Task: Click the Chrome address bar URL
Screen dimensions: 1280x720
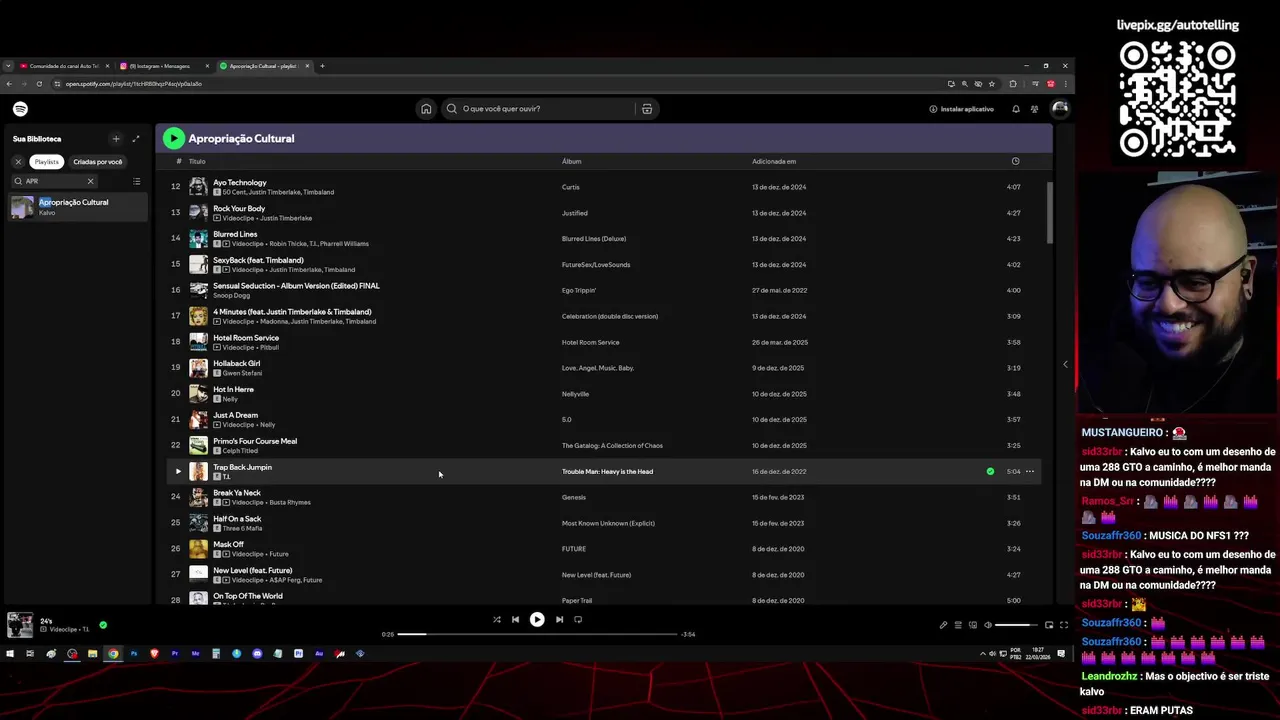Action: [x=134, y=84]
